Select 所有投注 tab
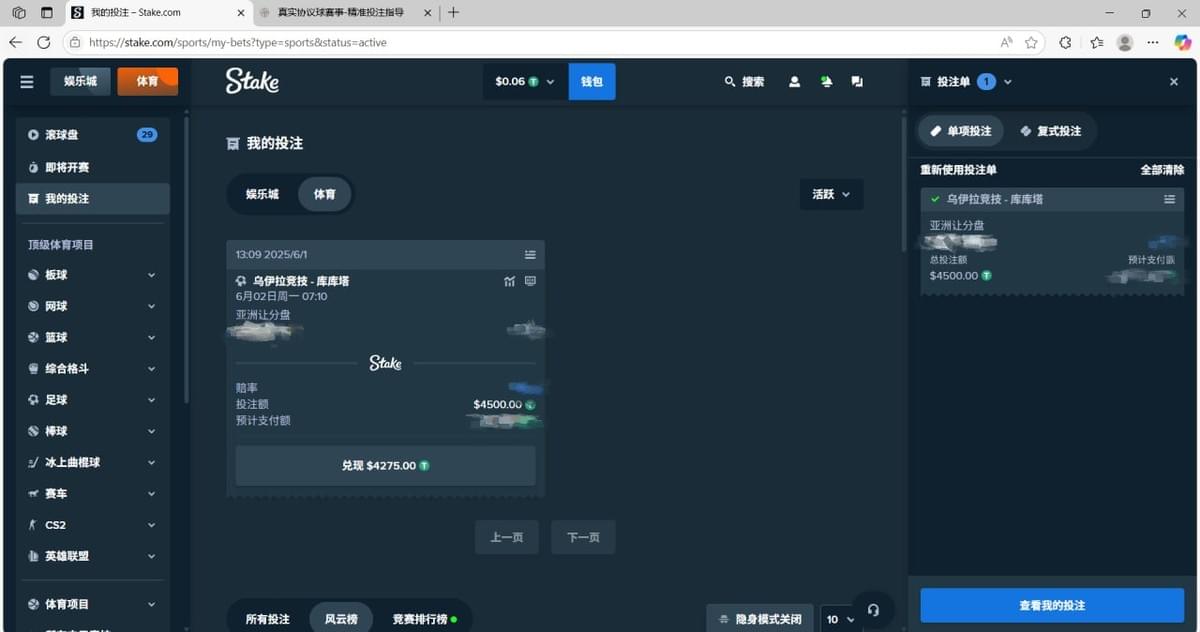Image resolution: width=1200 pixels, height=632 pixels. (x=268, y=619)
